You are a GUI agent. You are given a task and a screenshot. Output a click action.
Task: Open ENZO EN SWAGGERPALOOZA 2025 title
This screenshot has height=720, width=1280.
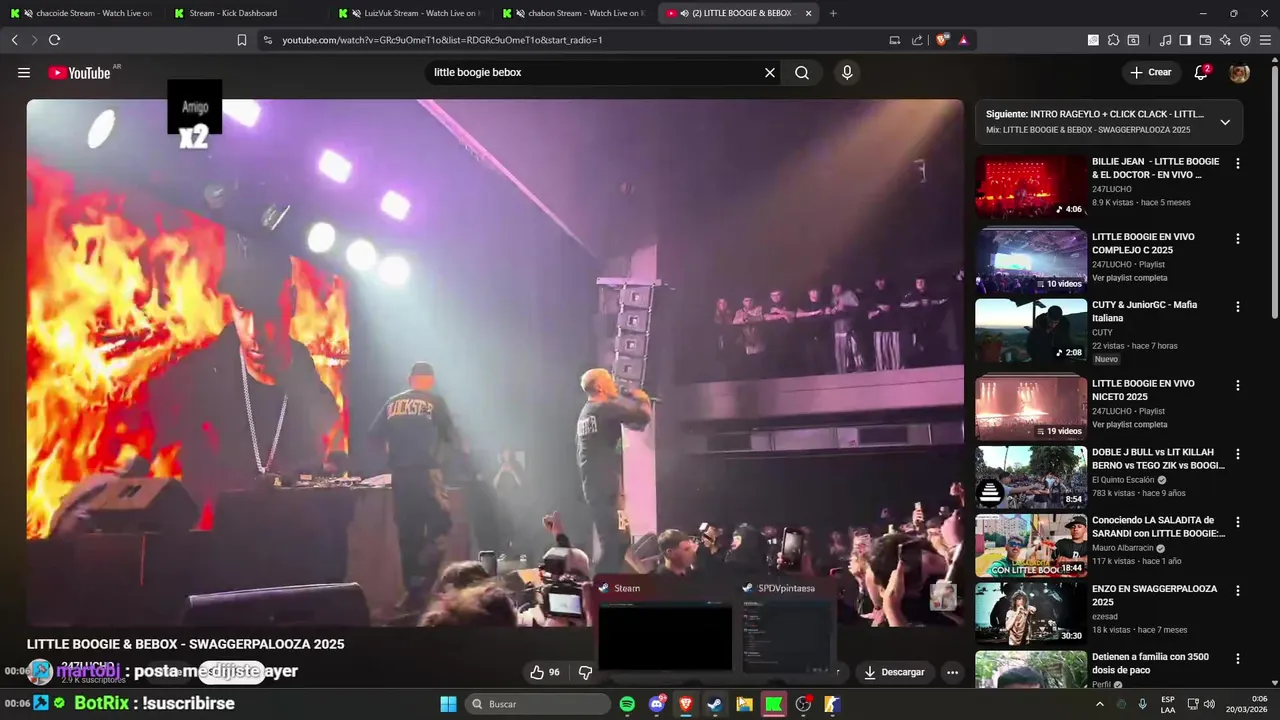[x=1154, y=595]
